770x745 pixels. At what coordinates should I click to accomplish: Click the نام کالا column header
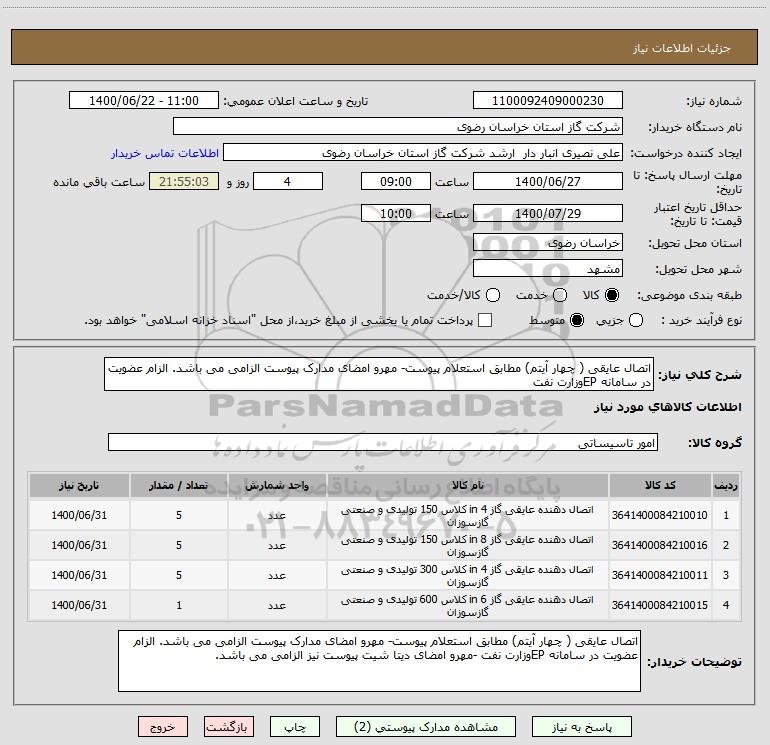click(468, 486)
